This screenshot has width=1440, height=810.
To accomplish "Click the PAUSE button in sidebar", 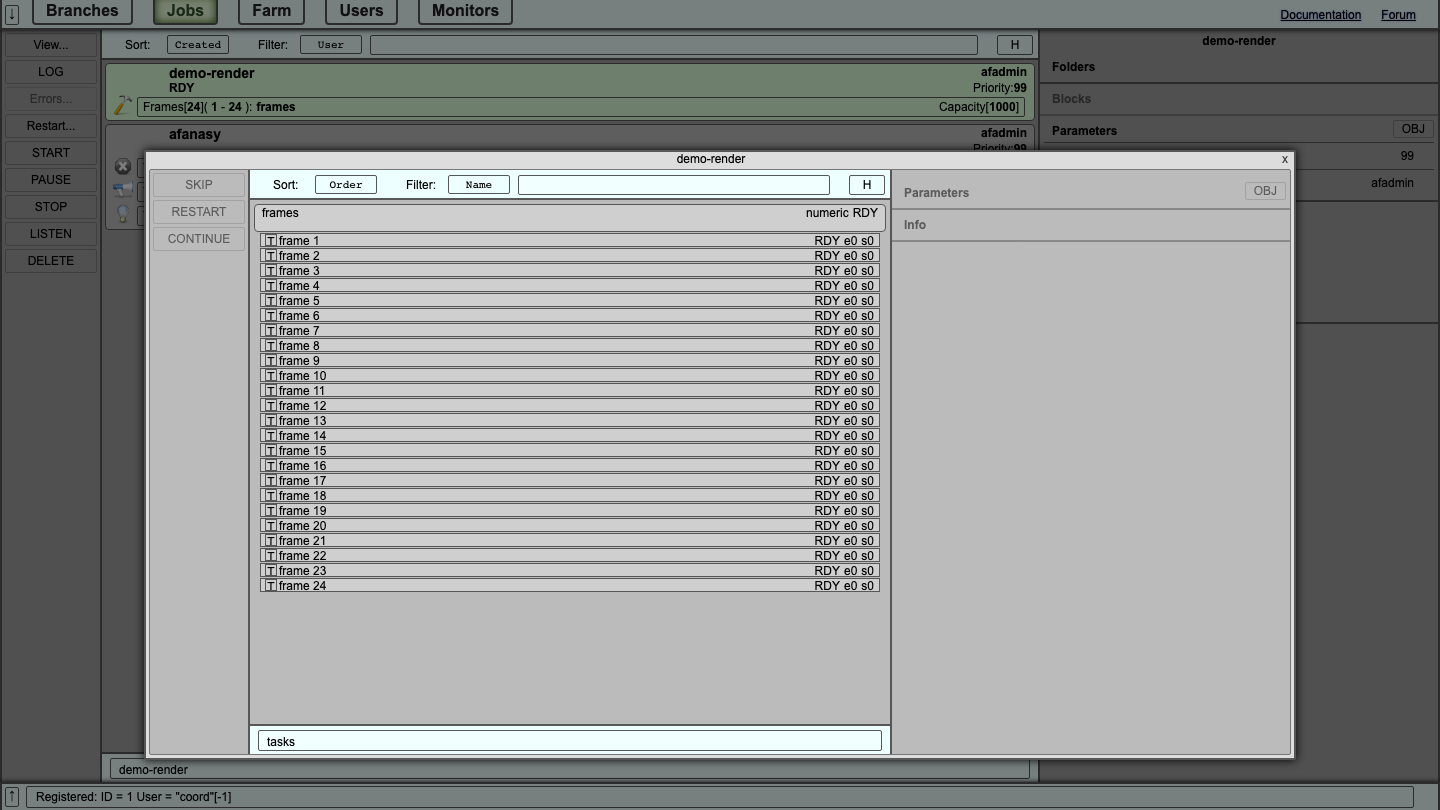I will click(x=51, y=180).
